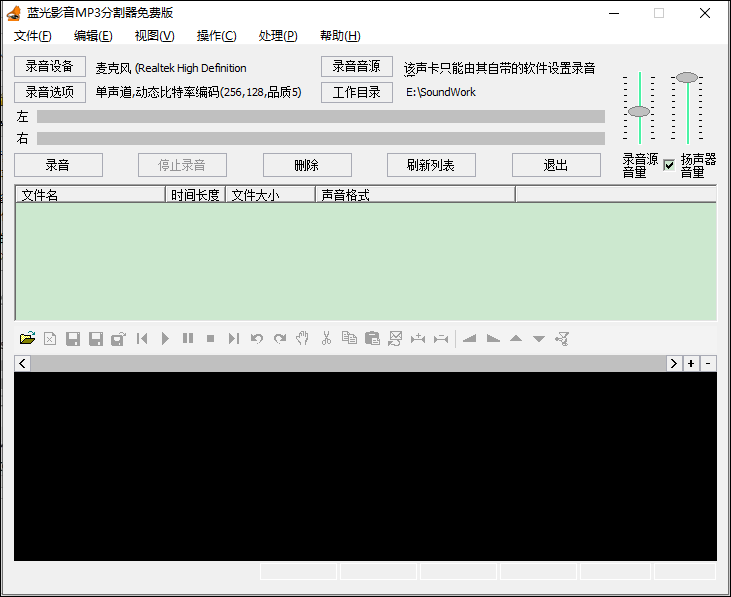Click the left arrow of waveform scrollbar
The height and width of the screenshot is (597, 731).
(22, 363)
